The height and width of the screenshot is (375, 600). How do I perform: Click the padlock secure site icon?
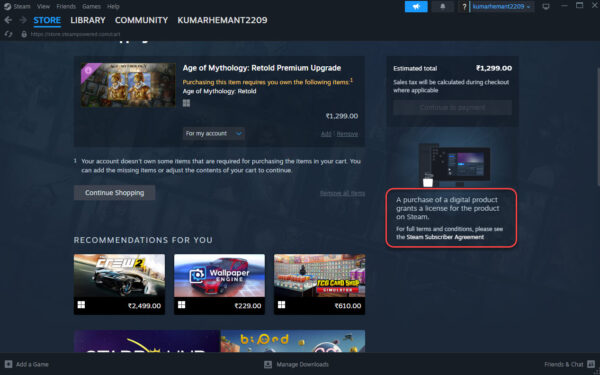tap(24, 34)
